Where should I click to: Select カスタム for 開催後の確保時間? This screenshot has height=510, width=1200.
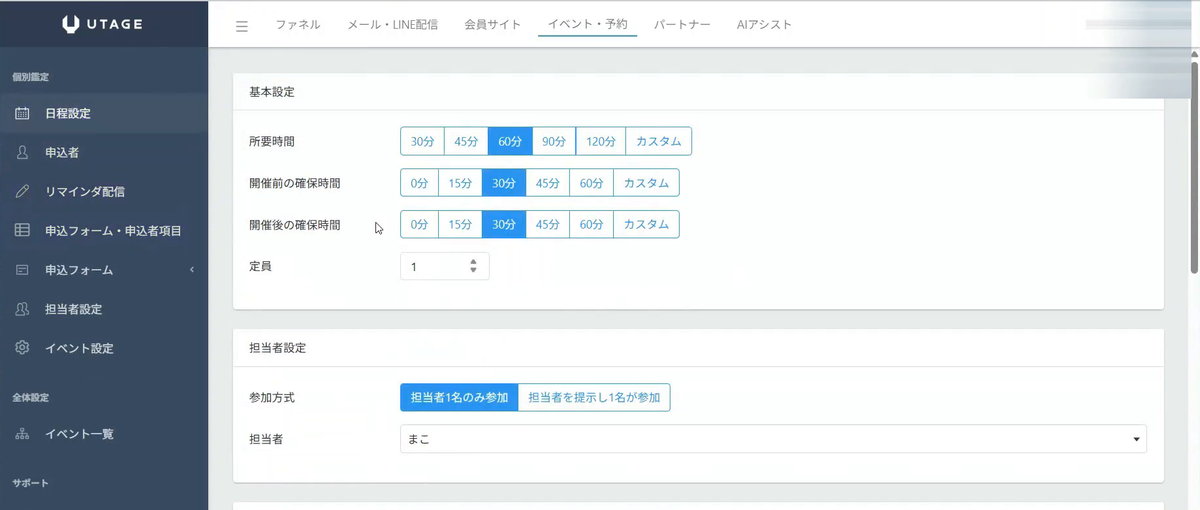pos(646,225)
